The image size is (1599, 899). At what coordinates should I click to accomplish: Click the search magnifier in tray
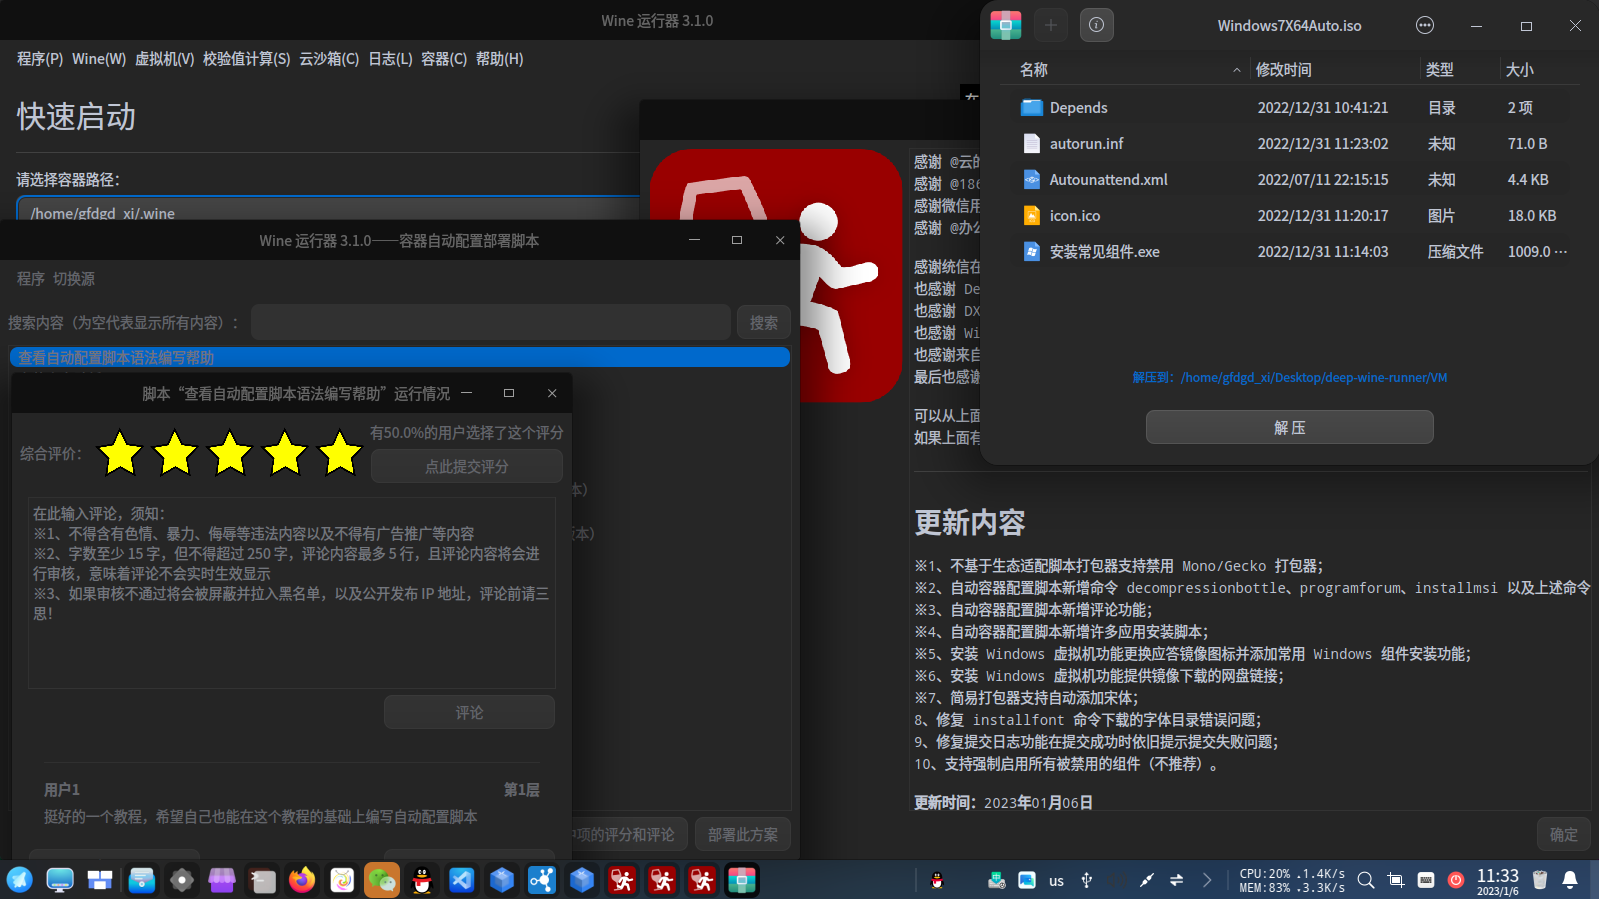coord(1366,880)
